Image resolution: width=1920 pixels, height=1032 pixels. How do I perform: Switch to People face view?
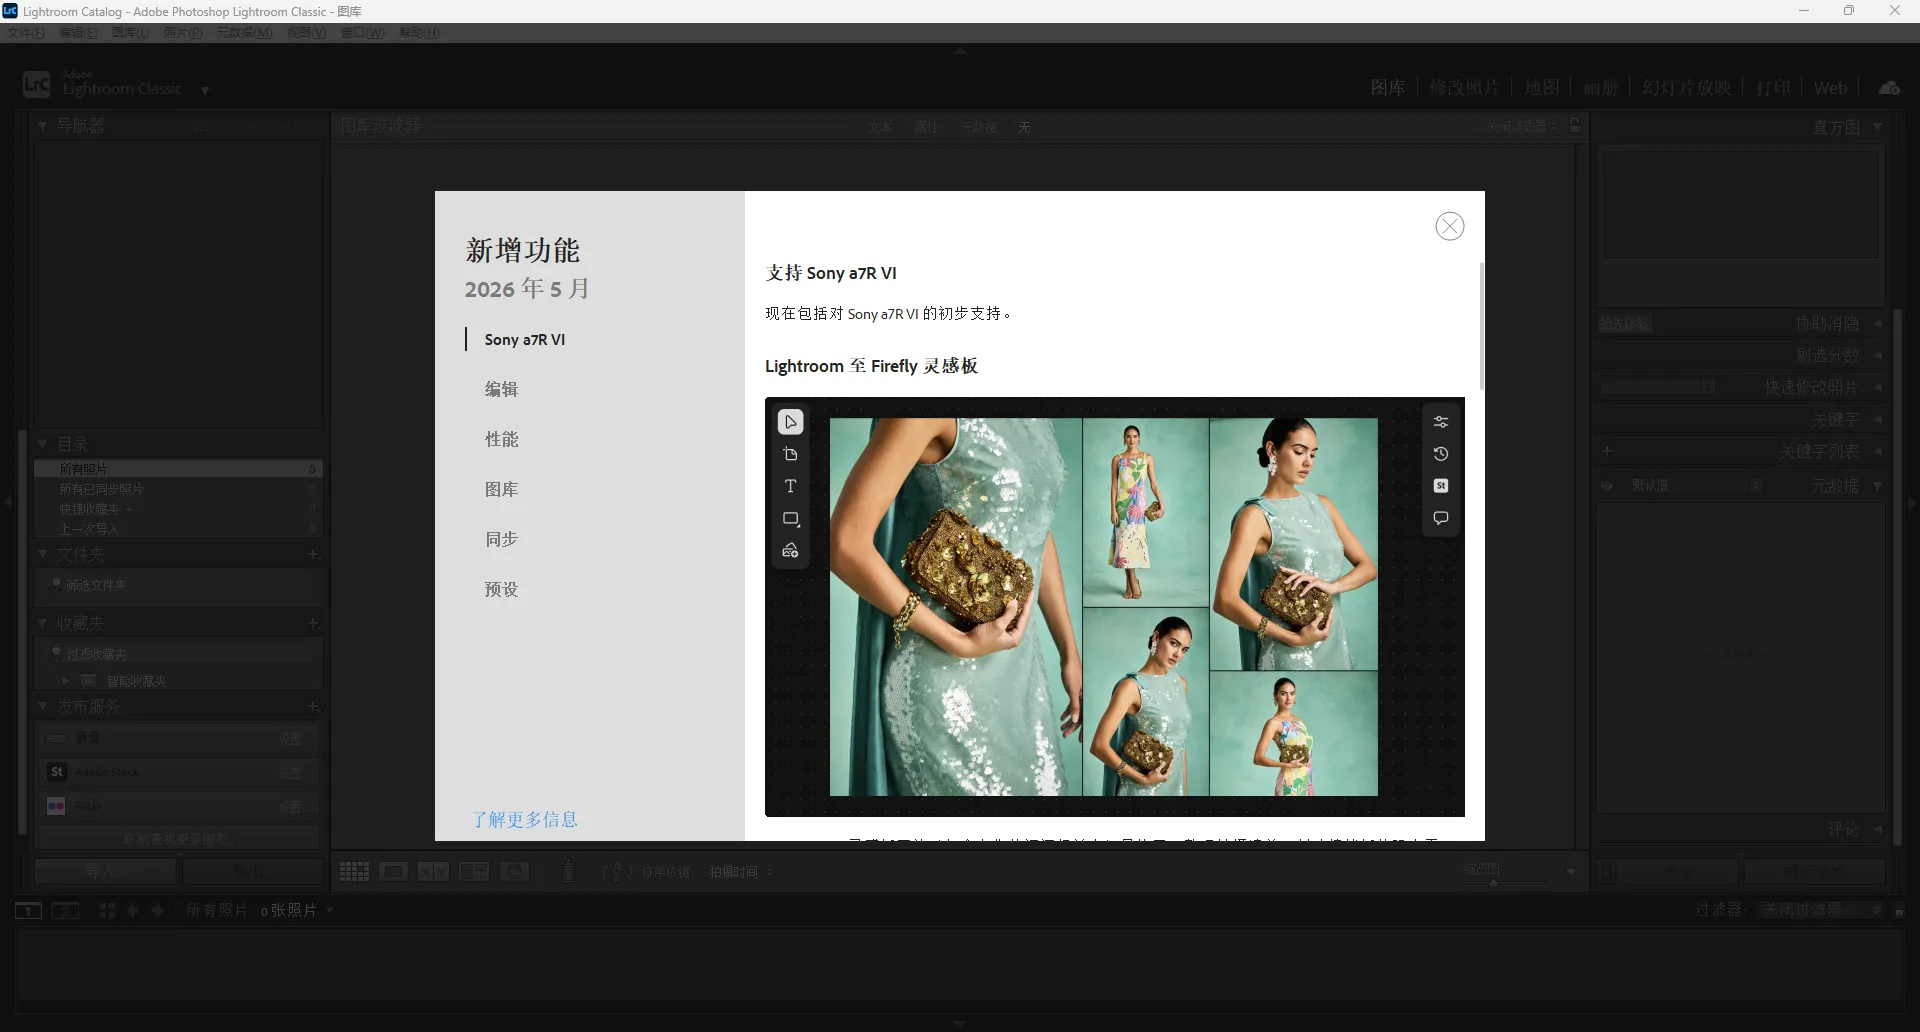514,872
